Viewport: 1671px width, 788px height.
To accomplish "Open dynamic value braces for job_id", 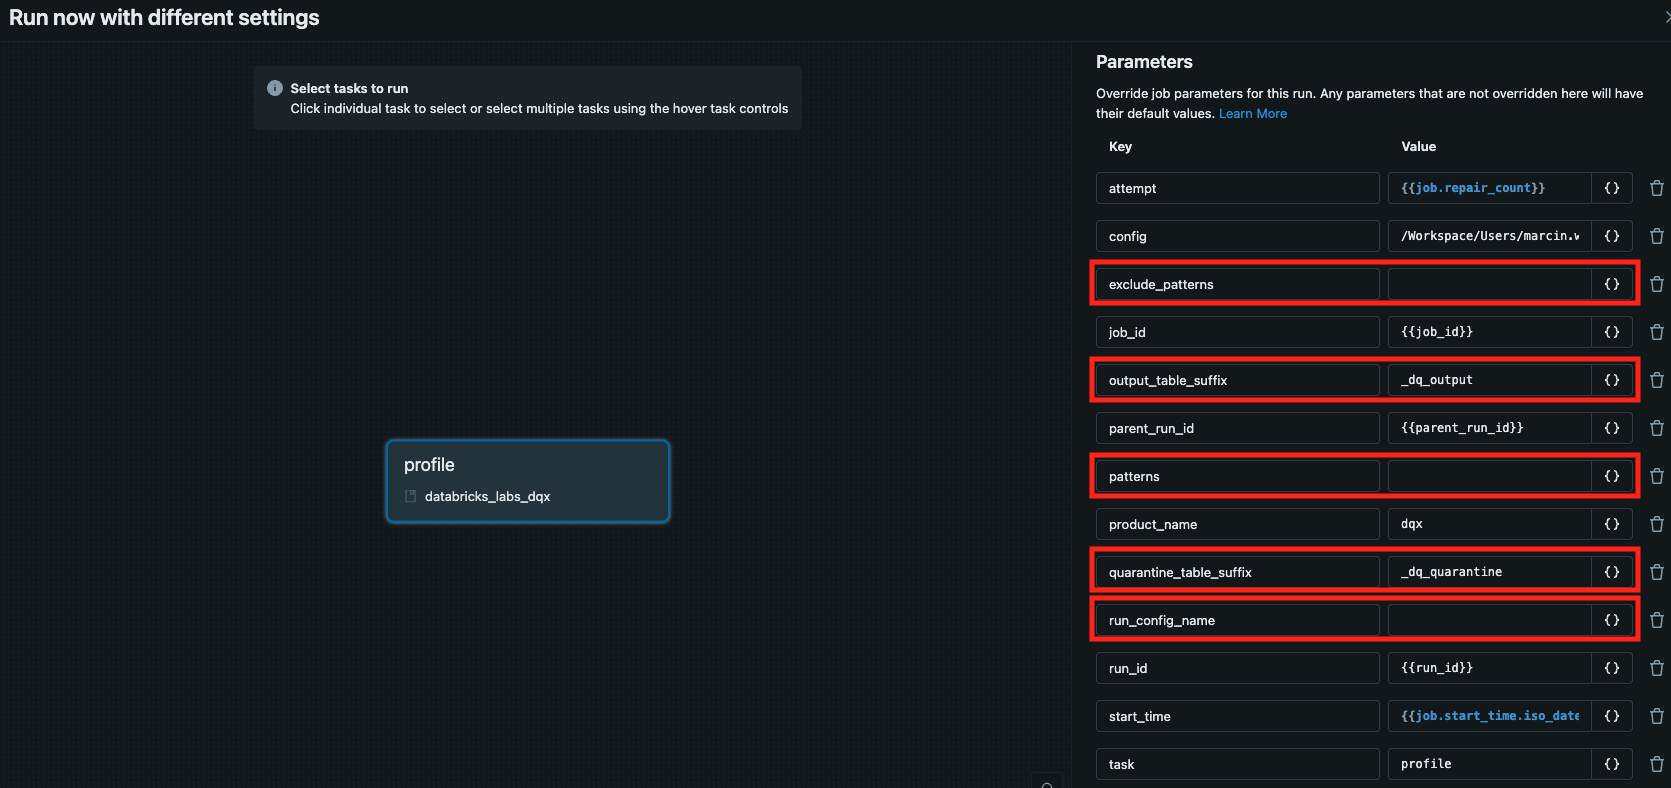I will (1611, 332).
